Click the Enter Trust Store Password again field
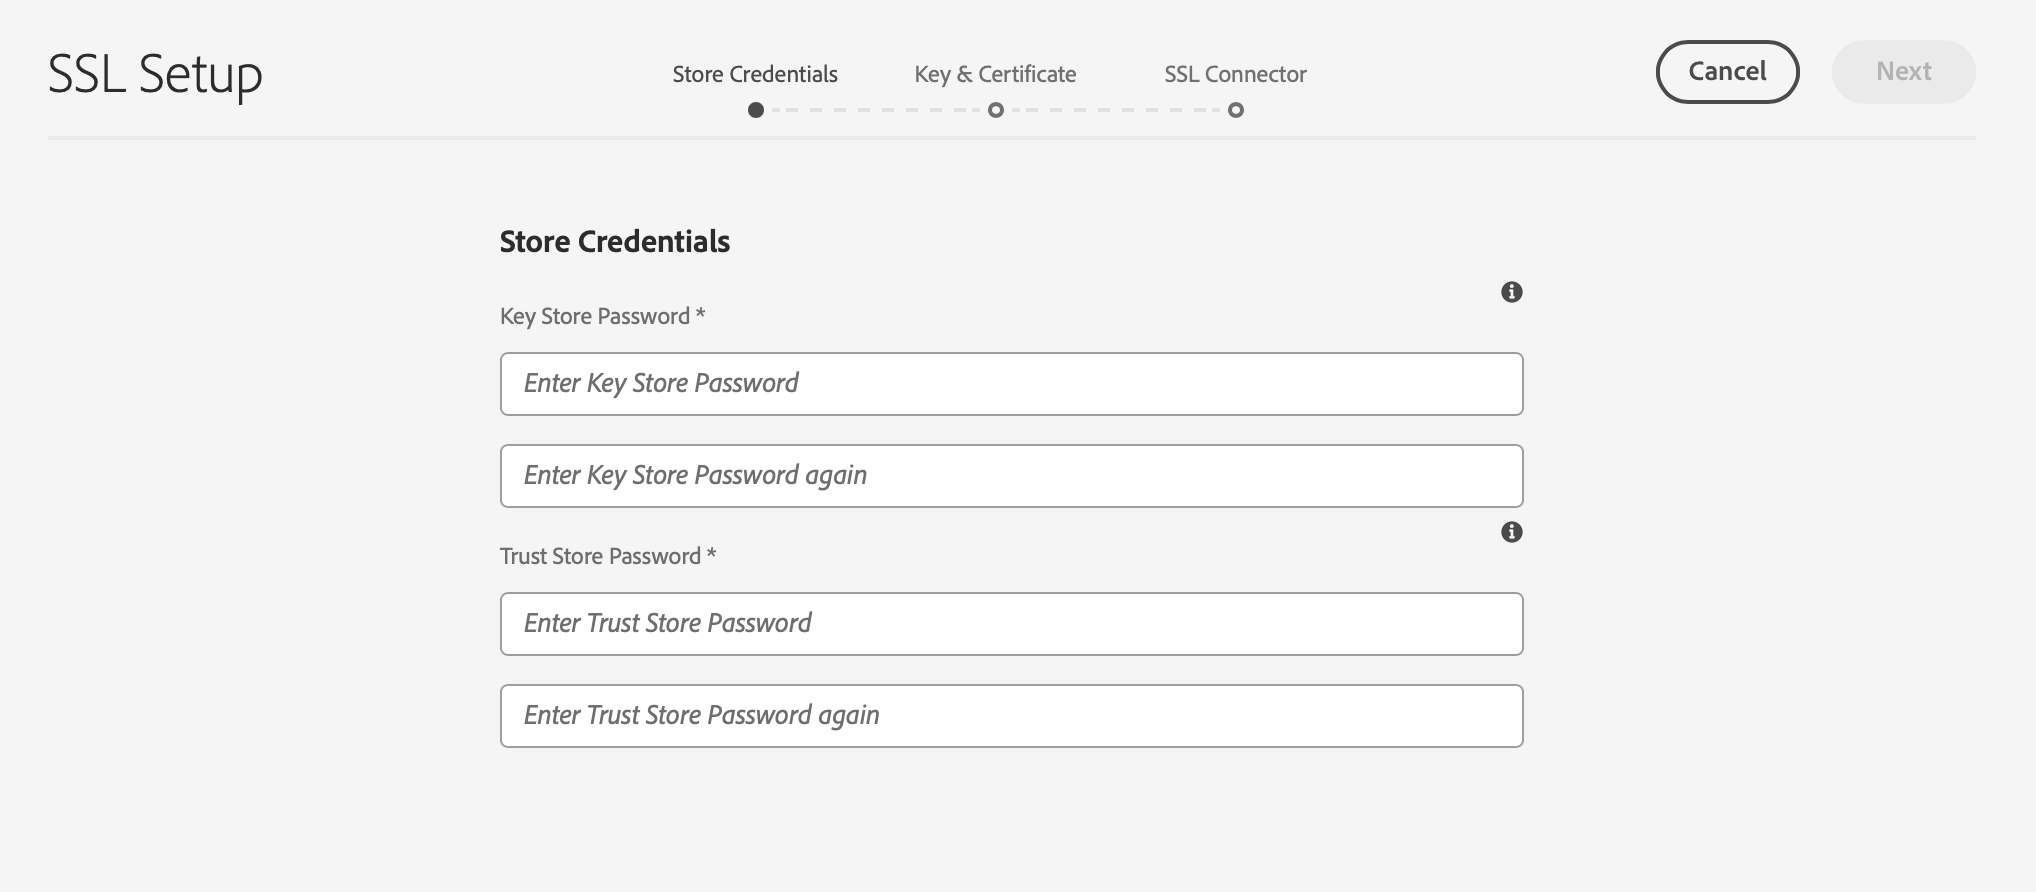Screen dimensions: 2036x892 [1011, 716]
